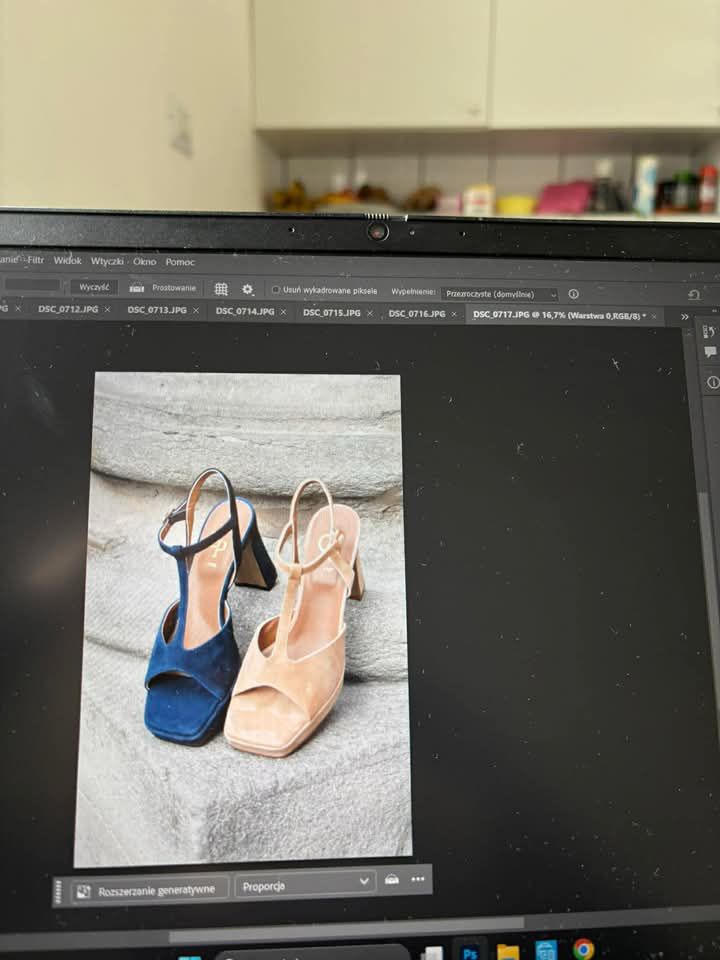This screenshot has height=960, width=720.
Task: Click straighten icon in contextual task bar
Action: (x=392, y=880)
